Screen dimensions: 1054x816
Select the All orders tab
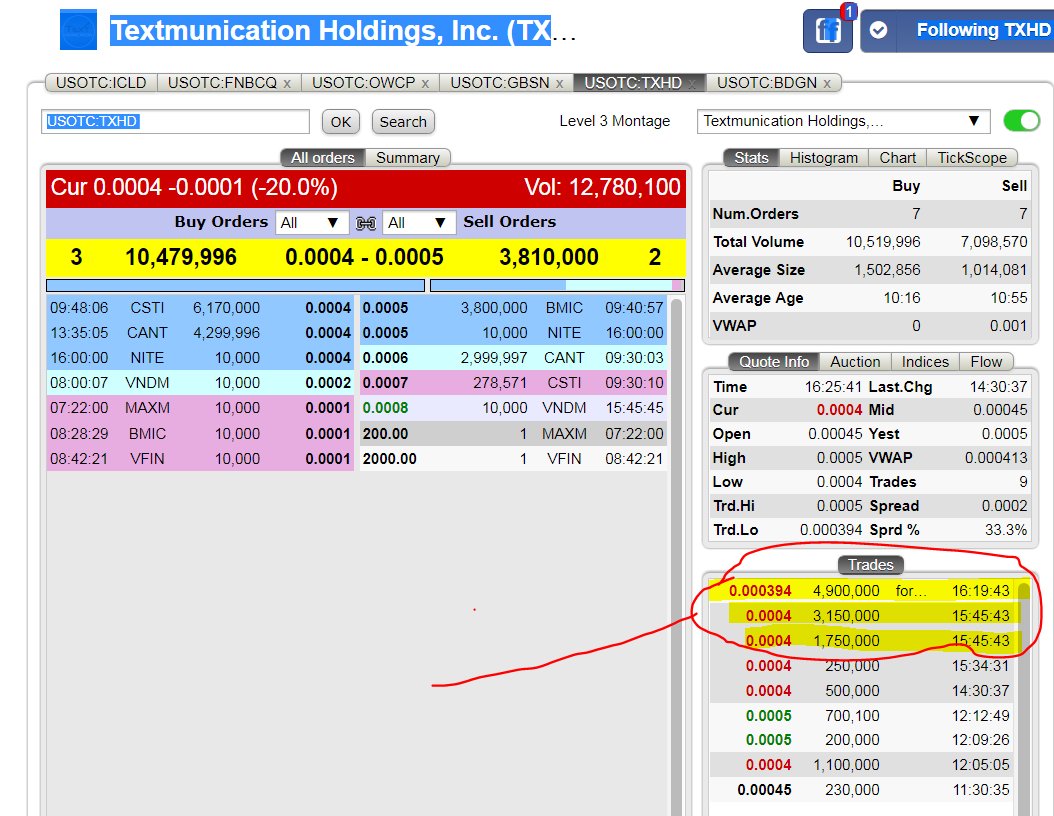323,157
